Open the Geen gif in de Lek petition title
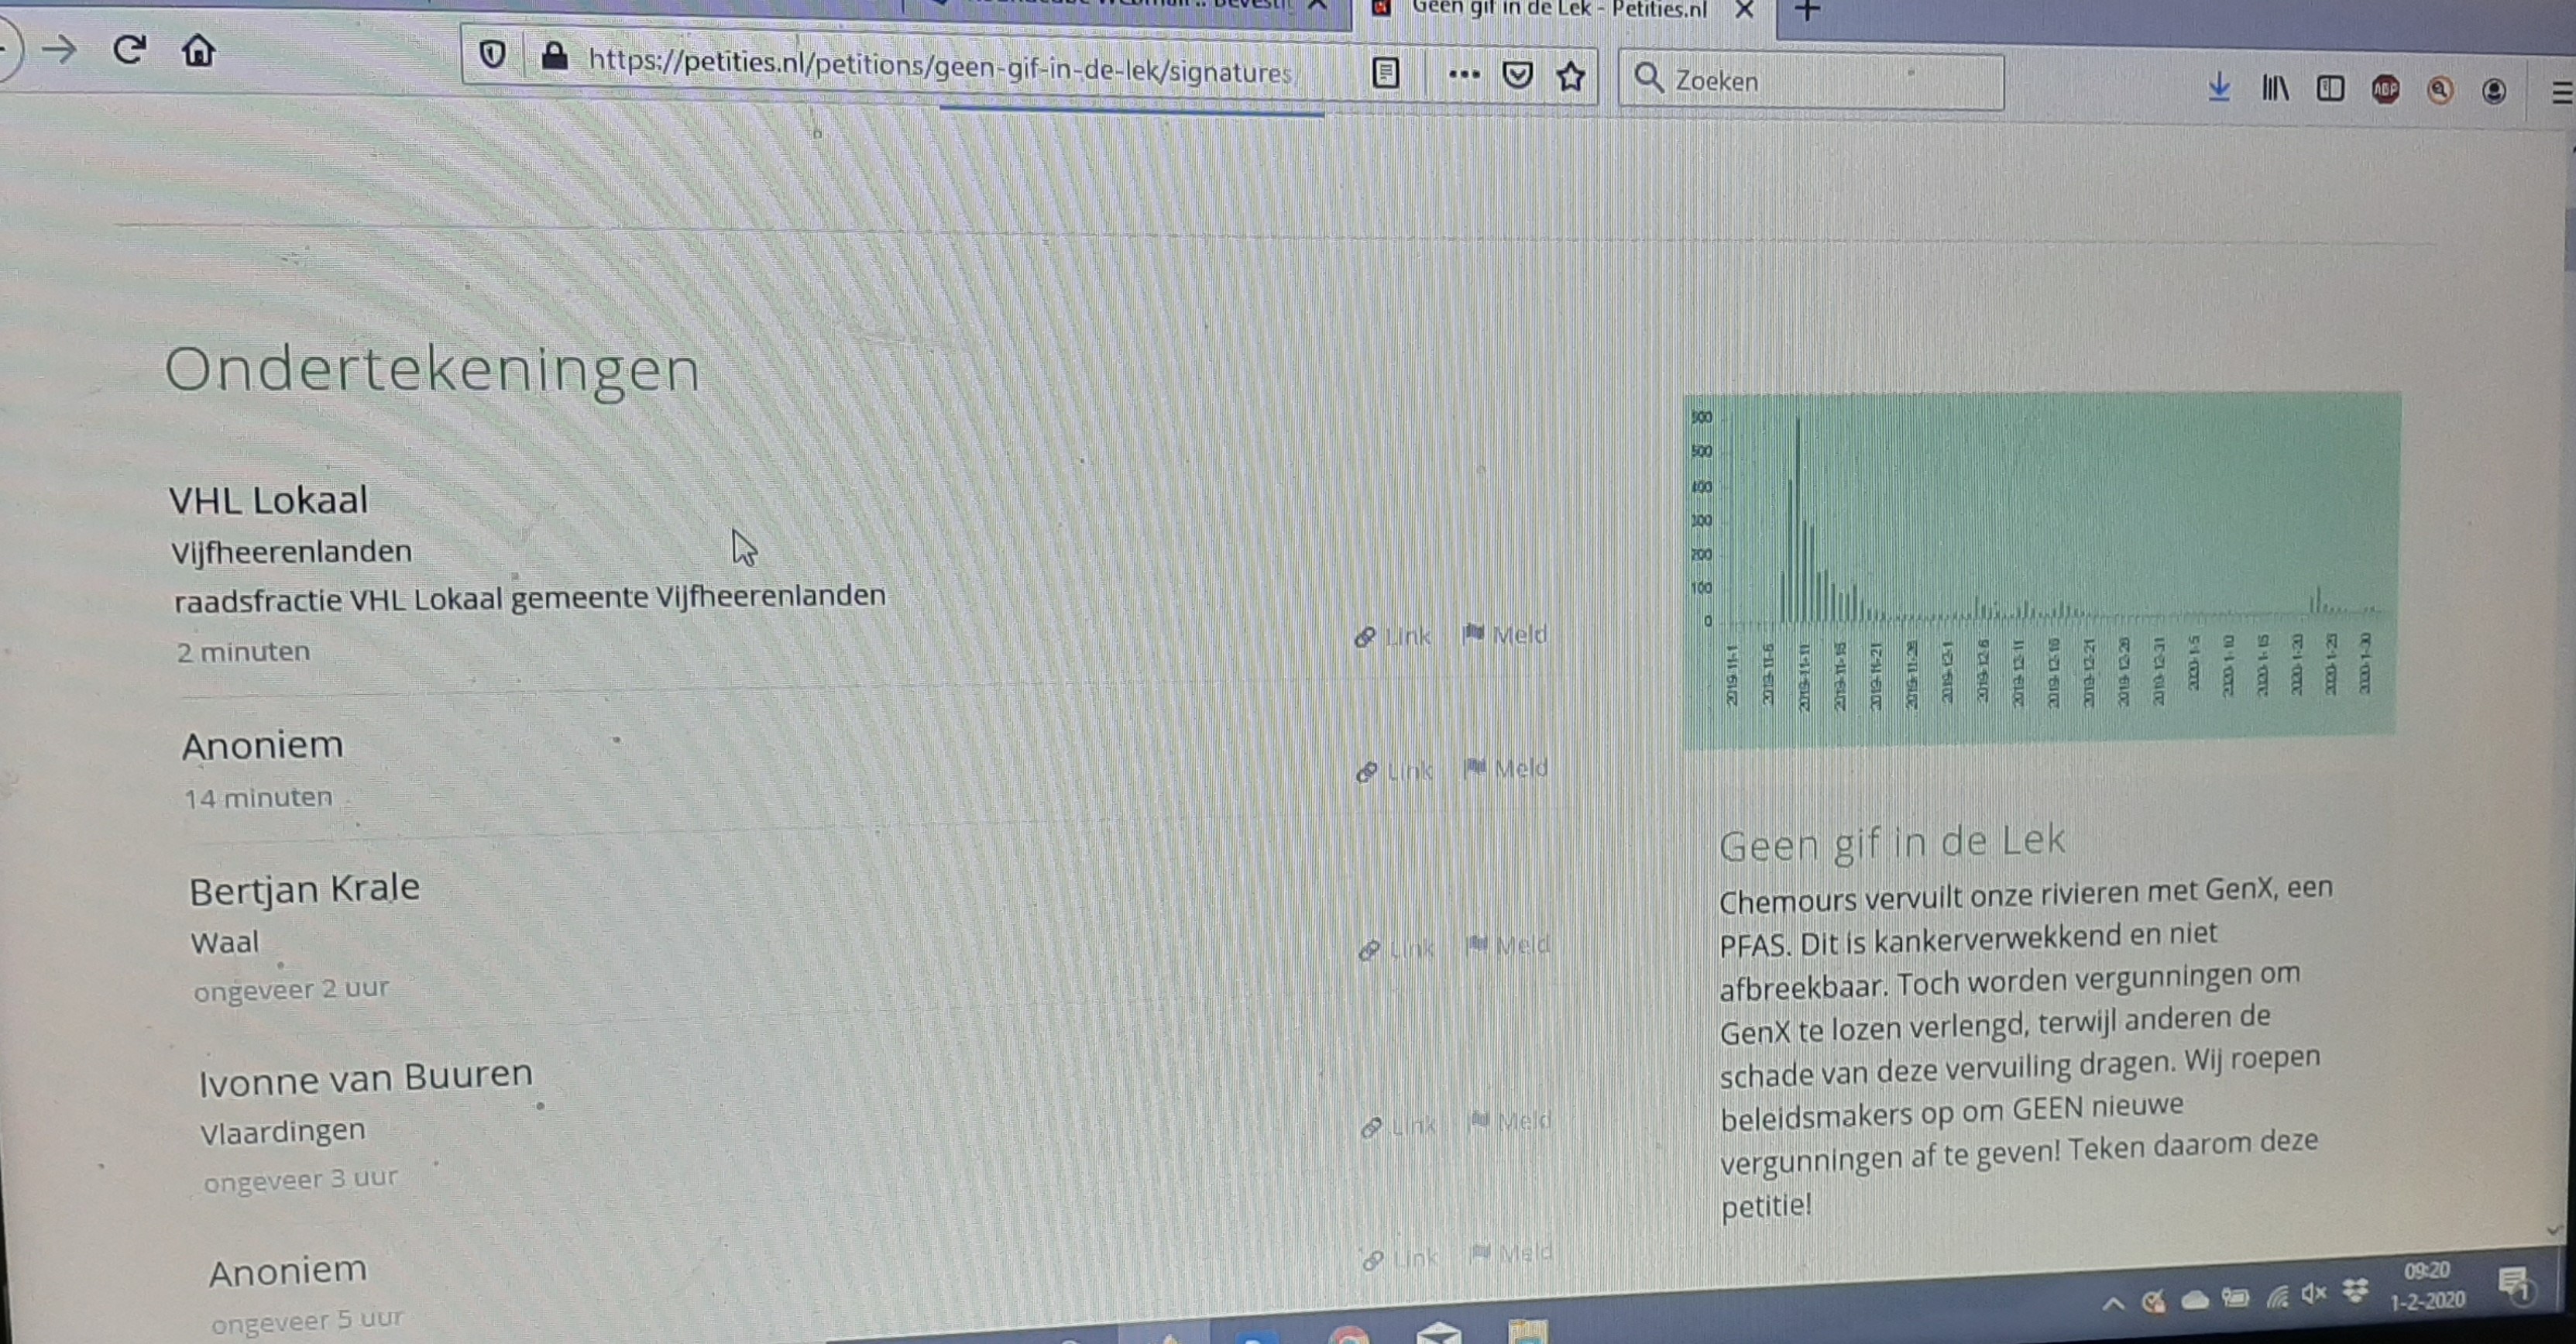 1892,843
